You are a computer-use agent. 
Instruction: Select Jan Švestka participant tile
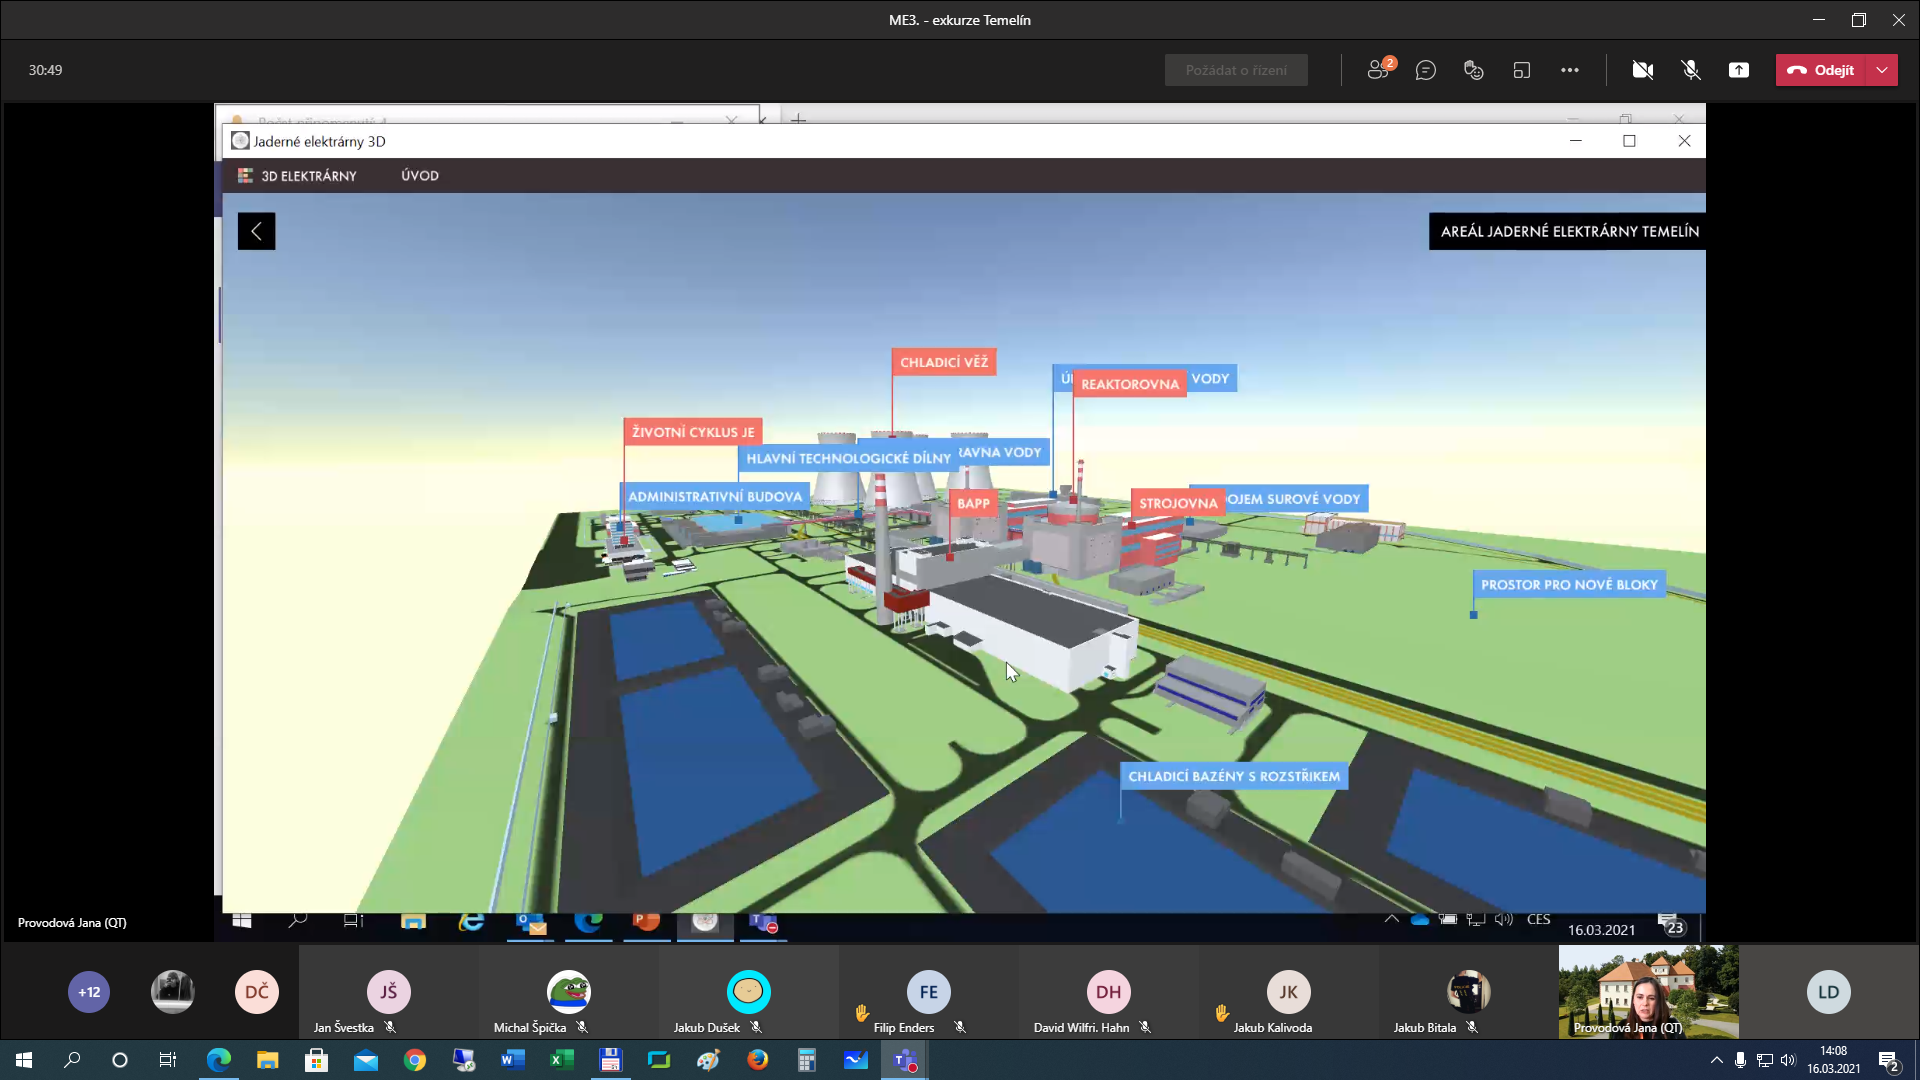[389, 992]
